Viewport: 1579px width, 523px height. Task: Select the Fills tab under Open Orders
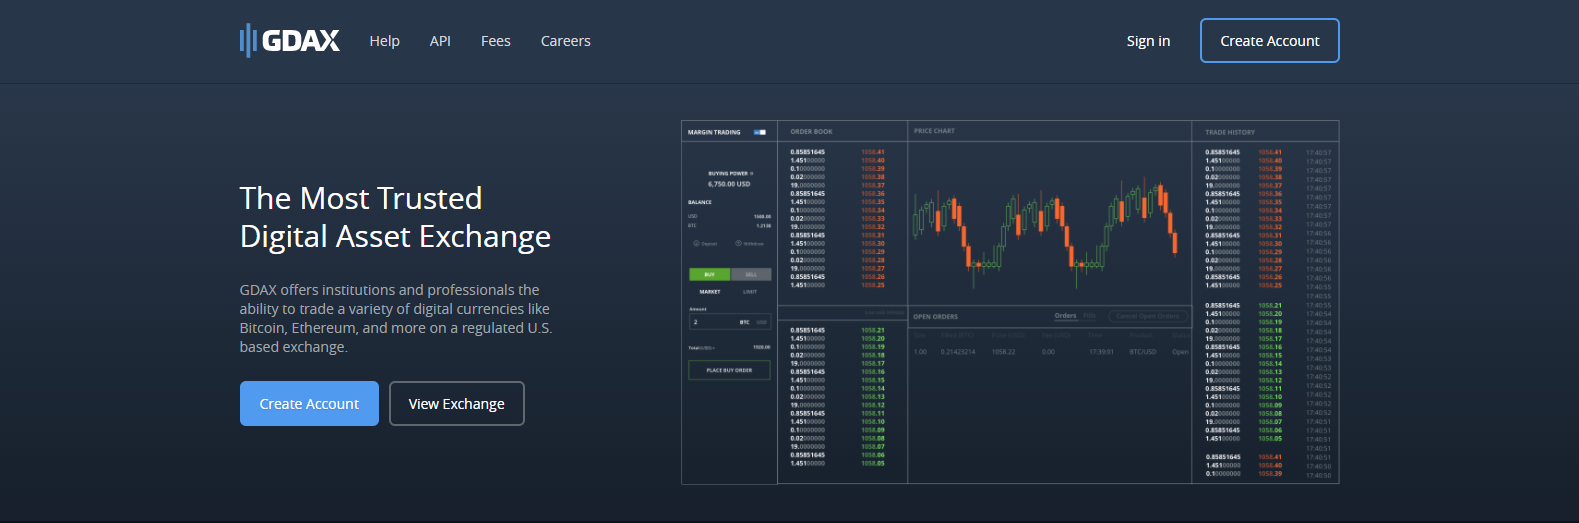point(1089,316)
